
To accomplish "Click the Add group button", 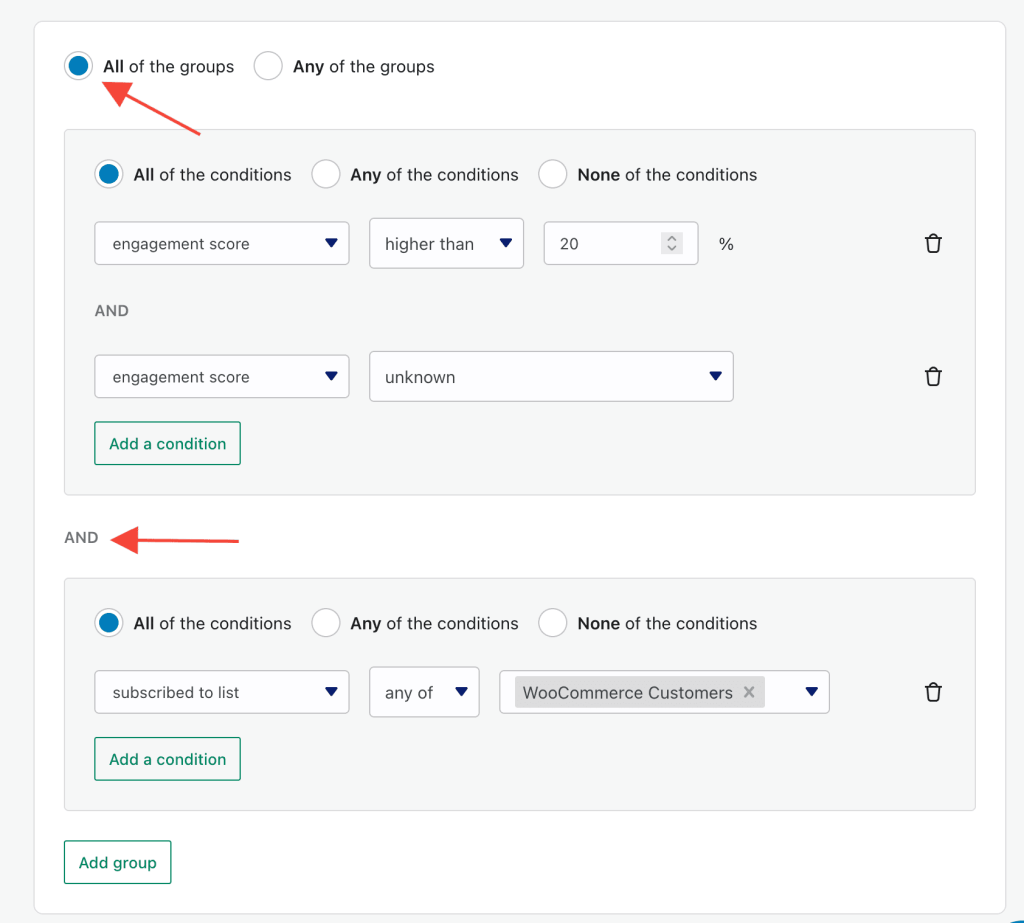I will point(118,862).
